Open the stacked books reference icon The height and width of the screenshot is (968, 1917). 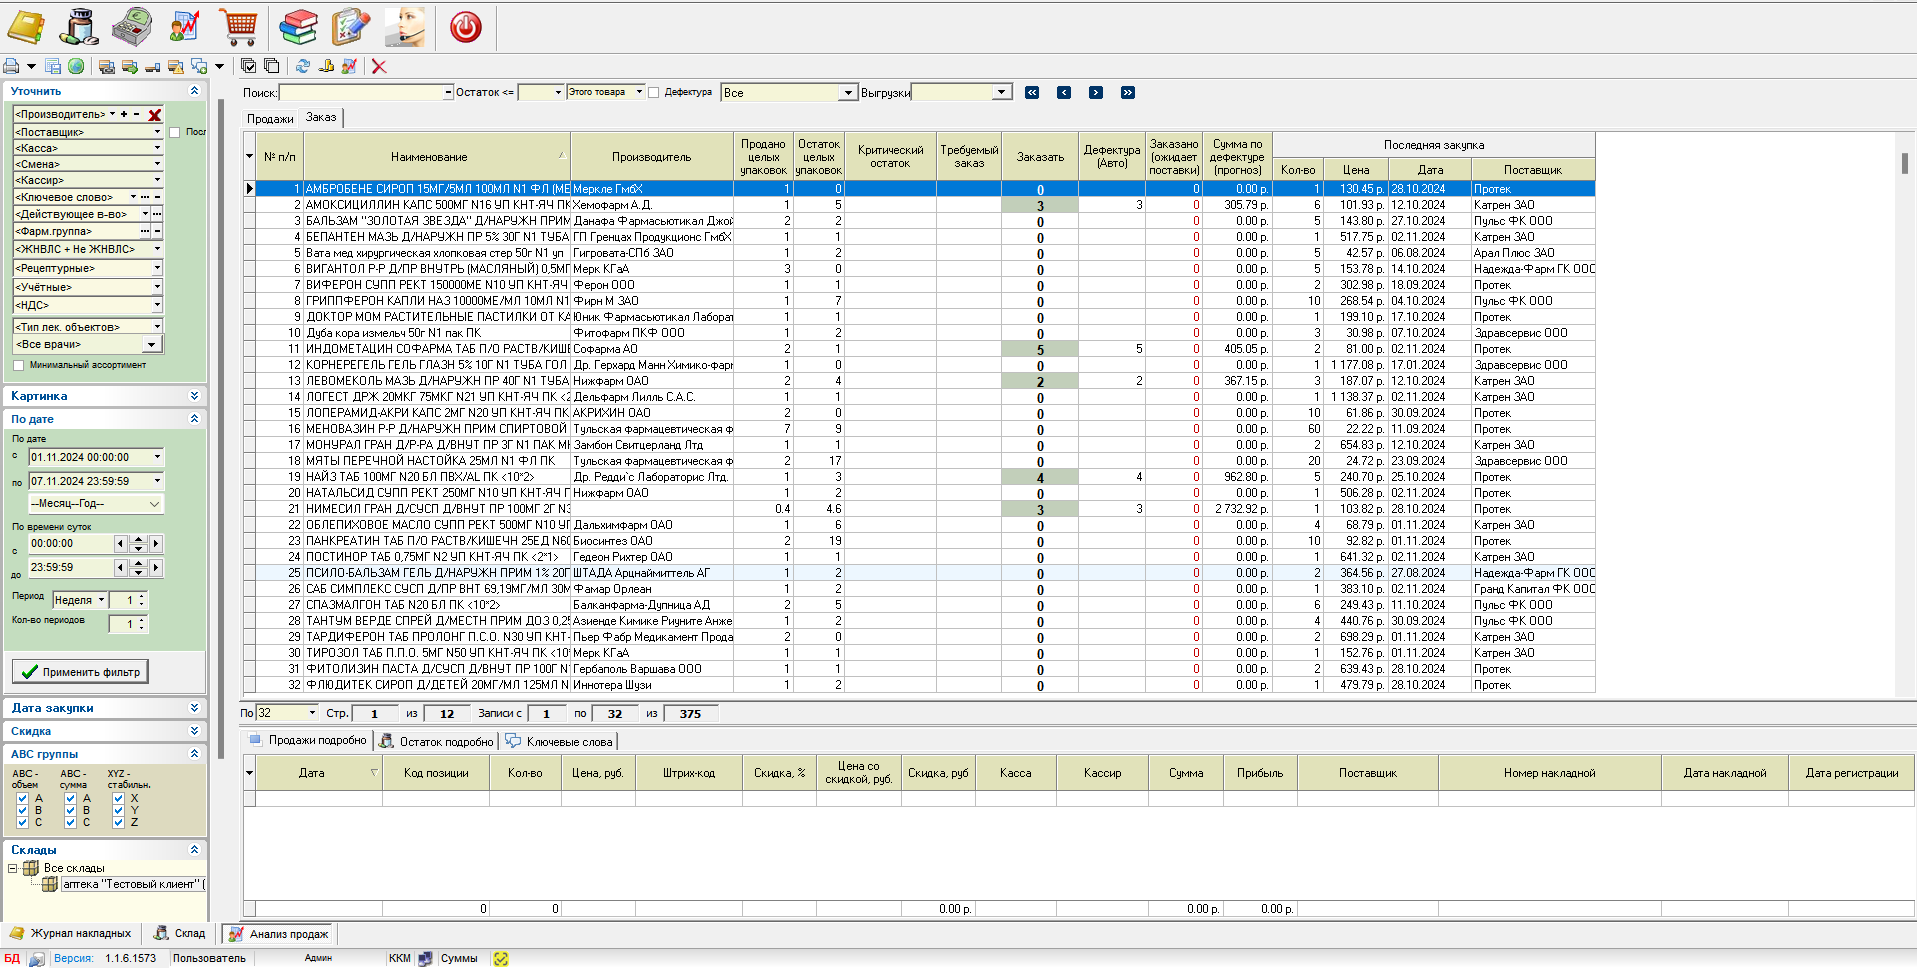(x=298, y=27)
